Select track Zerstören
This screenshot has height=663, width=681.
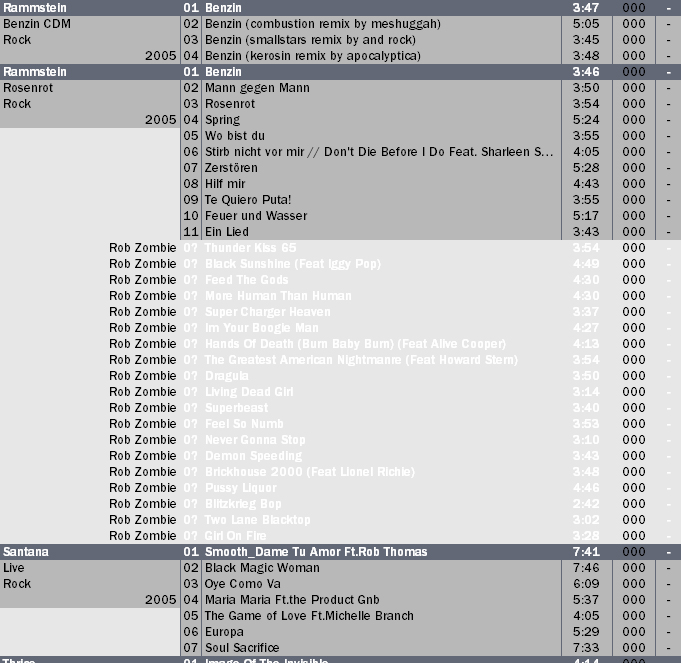[231, 168]
